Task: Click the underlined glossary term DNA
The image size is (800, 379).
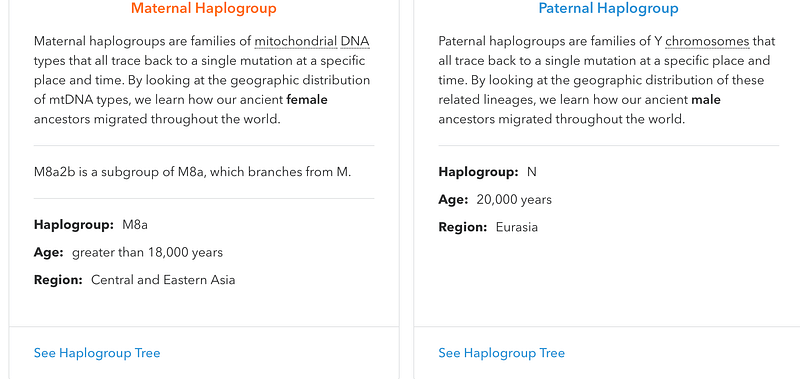Action: click(355, 41)
